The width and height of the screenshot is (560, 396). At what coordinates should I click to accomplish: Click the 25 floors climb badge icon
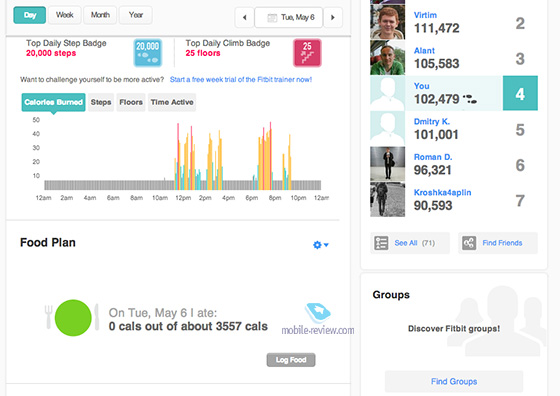pos(307,53)
